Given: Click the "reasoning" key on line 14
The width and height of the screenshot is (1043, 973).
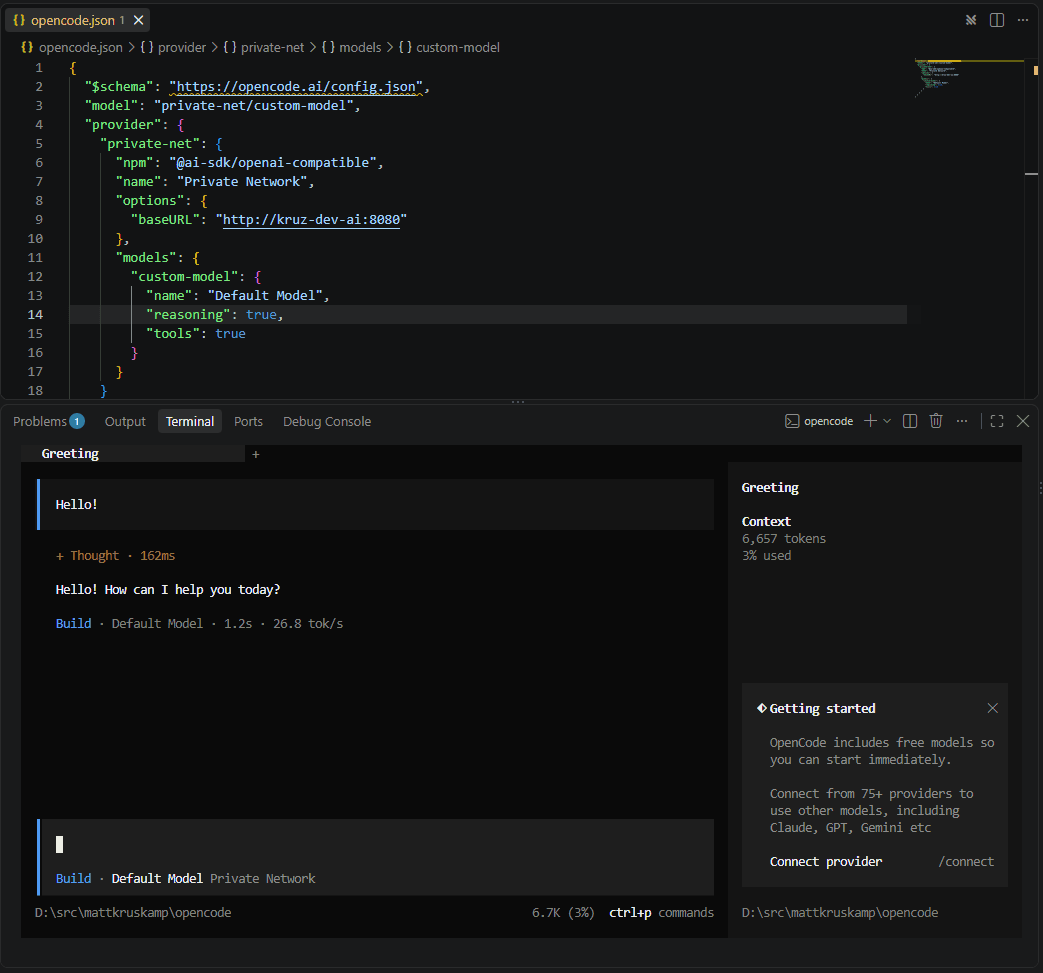Looking at the screenshot, I should tap(188, 315).
